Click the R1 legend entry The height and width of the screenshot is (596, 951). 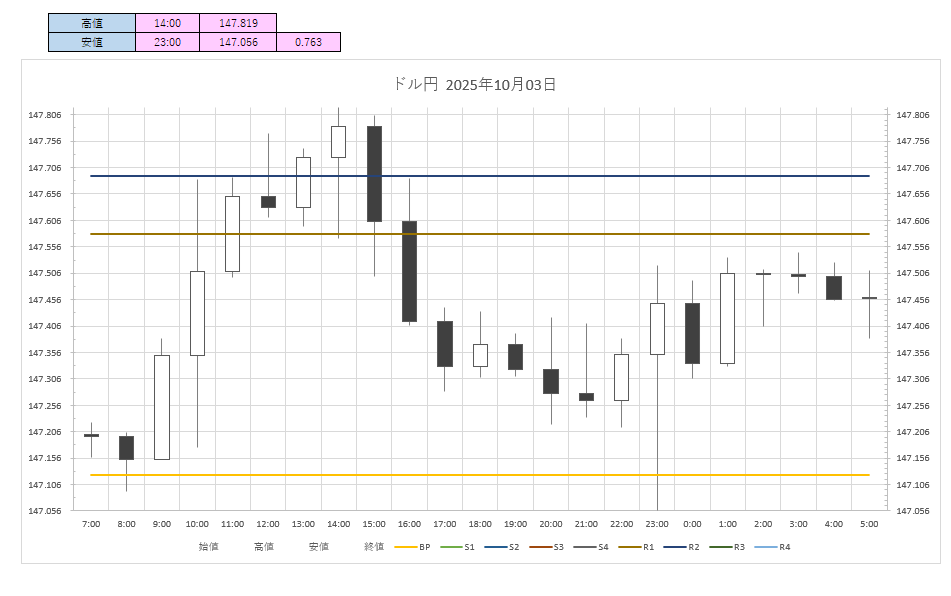click(636, 547)
